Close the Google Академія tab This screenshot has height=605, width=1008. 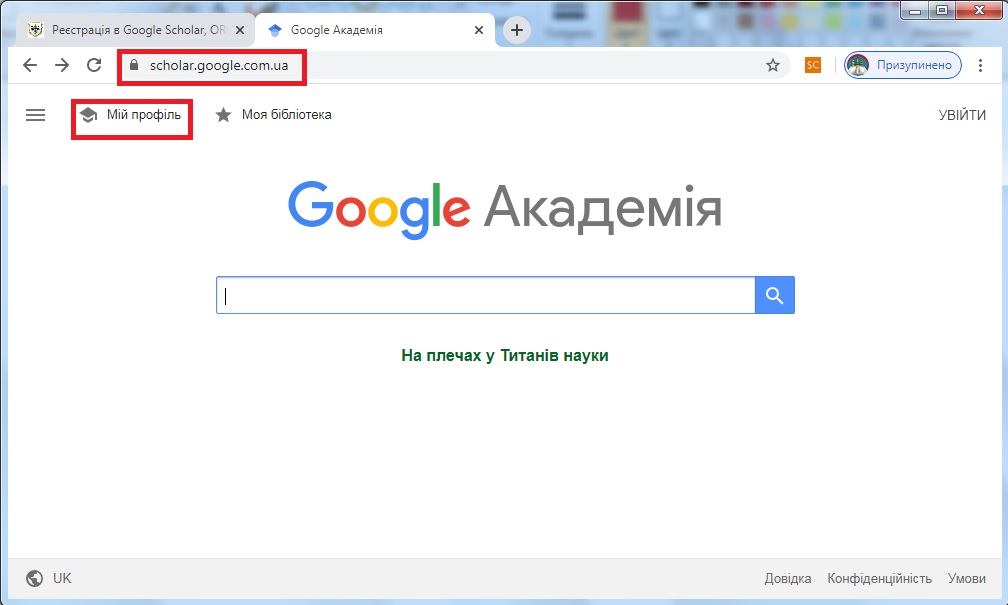479,30
